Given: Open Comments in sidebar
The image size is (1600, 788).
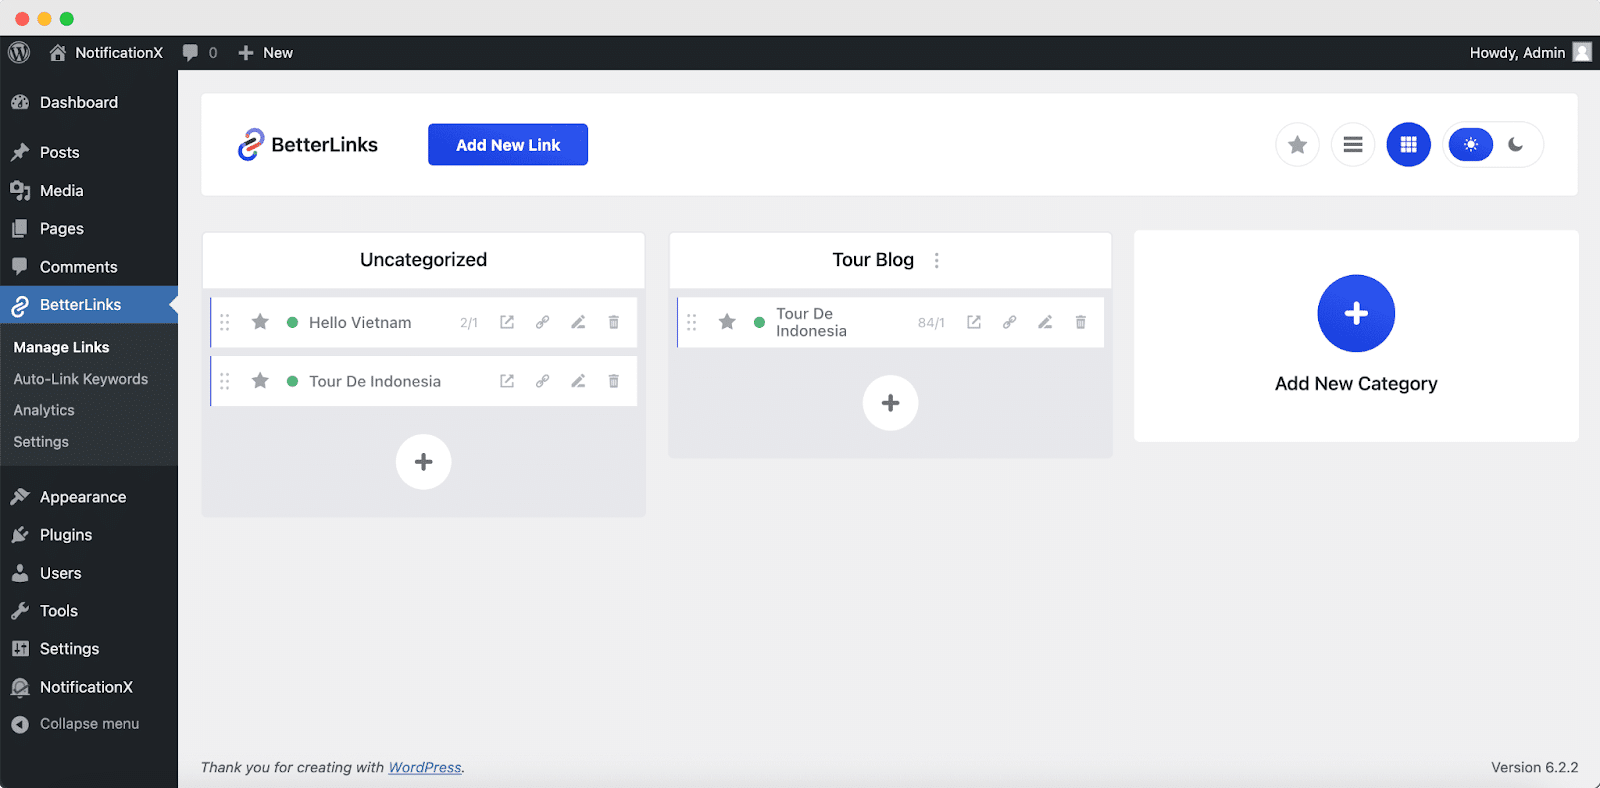Looking at the screenshot, I should [x=89, y=267].
